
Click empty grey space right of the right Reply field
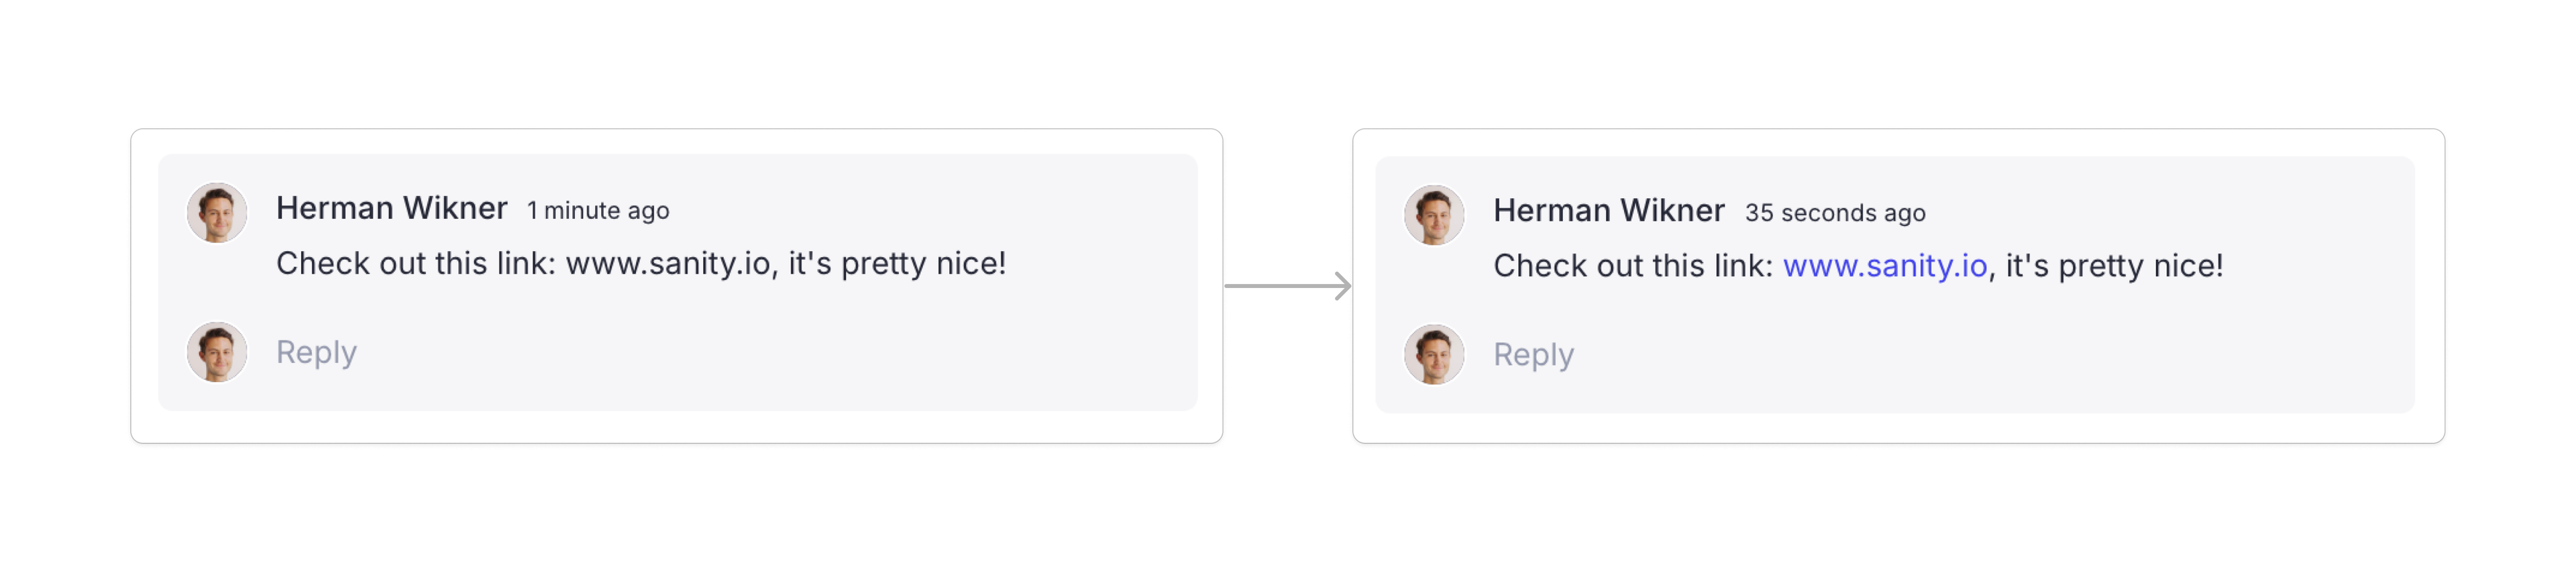click(x=2000, y=355)
